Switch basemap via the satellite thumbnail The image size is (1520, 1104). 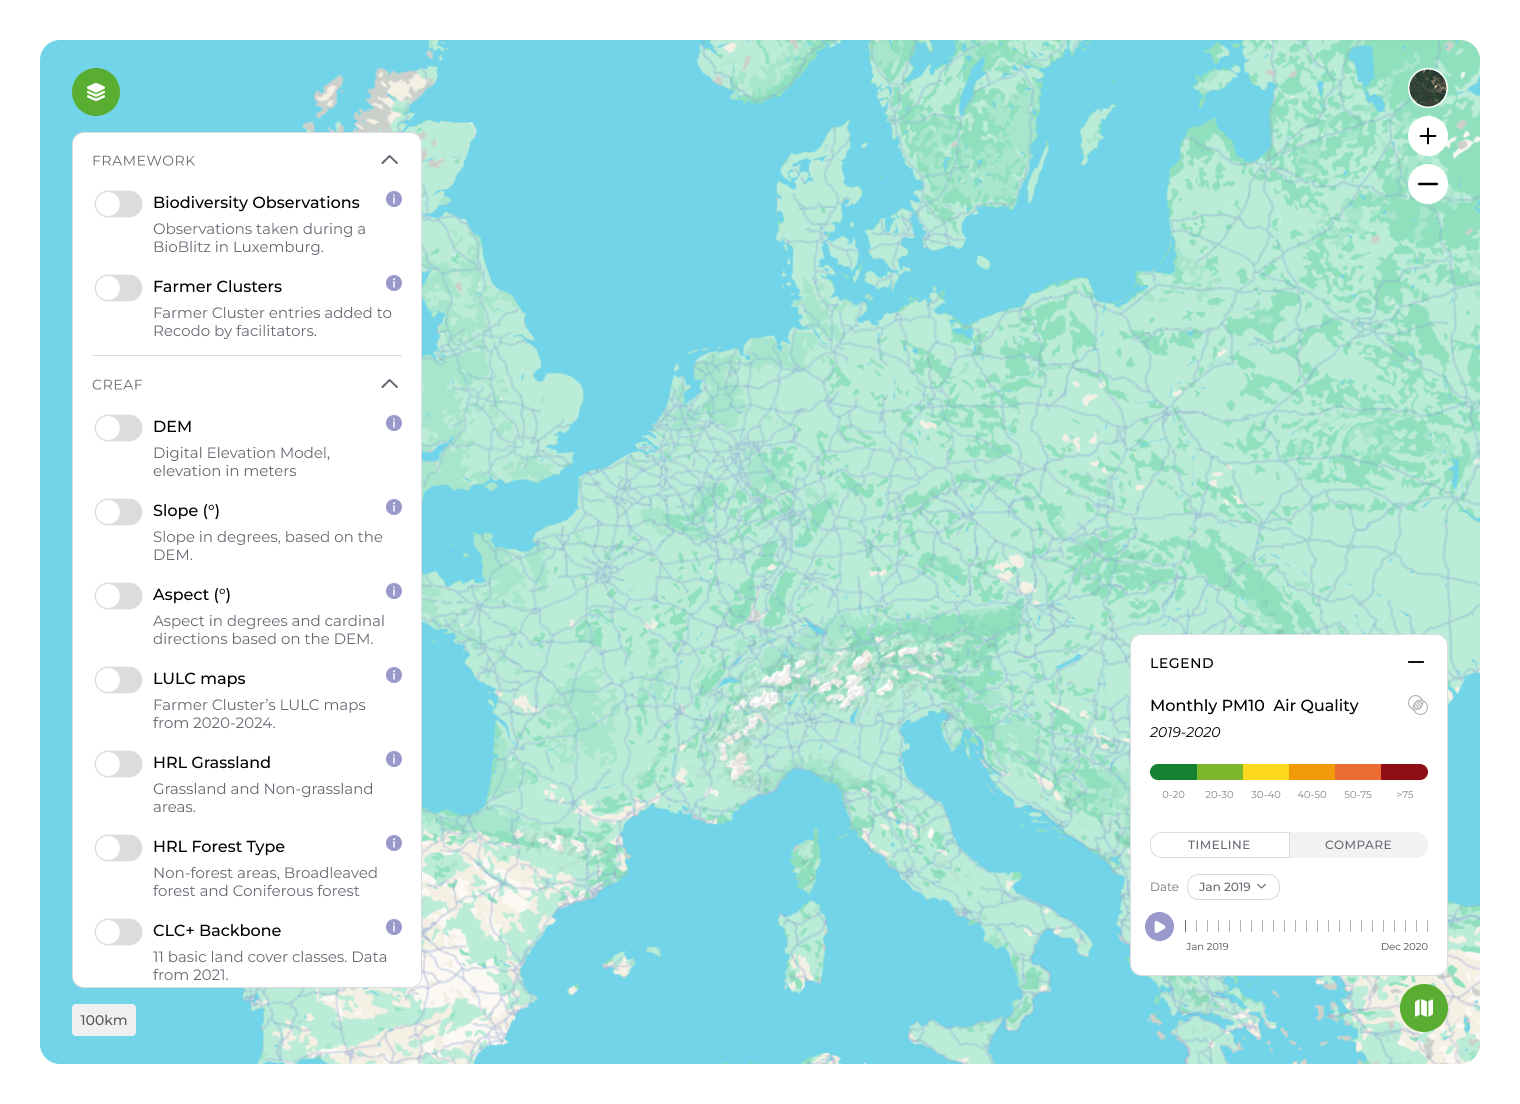[1428, 88]
